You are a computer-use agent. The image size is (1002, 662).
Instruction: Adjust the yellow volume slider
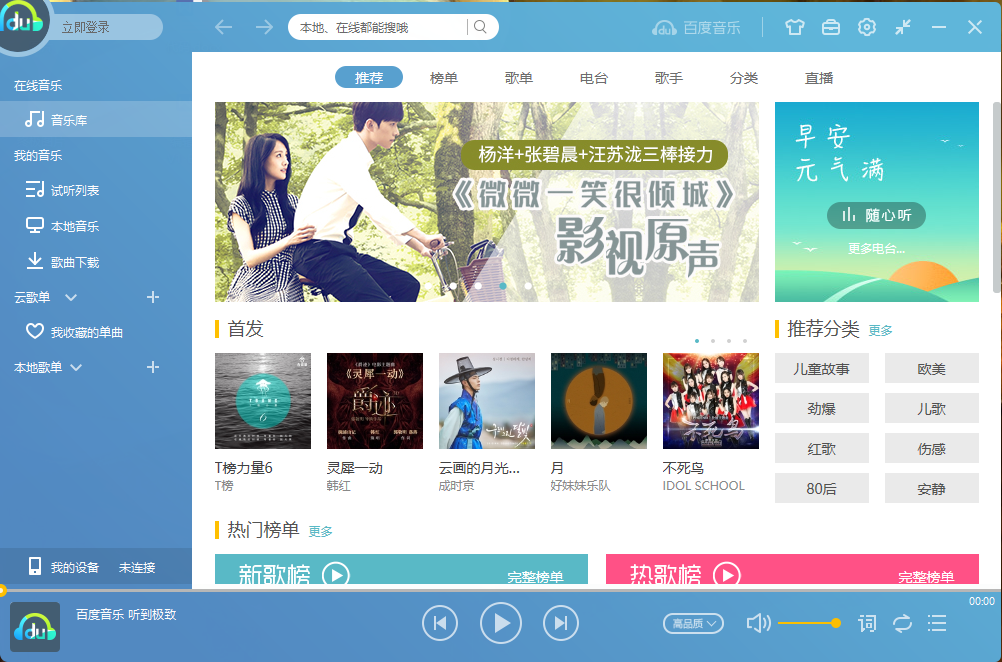pos(808,623)
